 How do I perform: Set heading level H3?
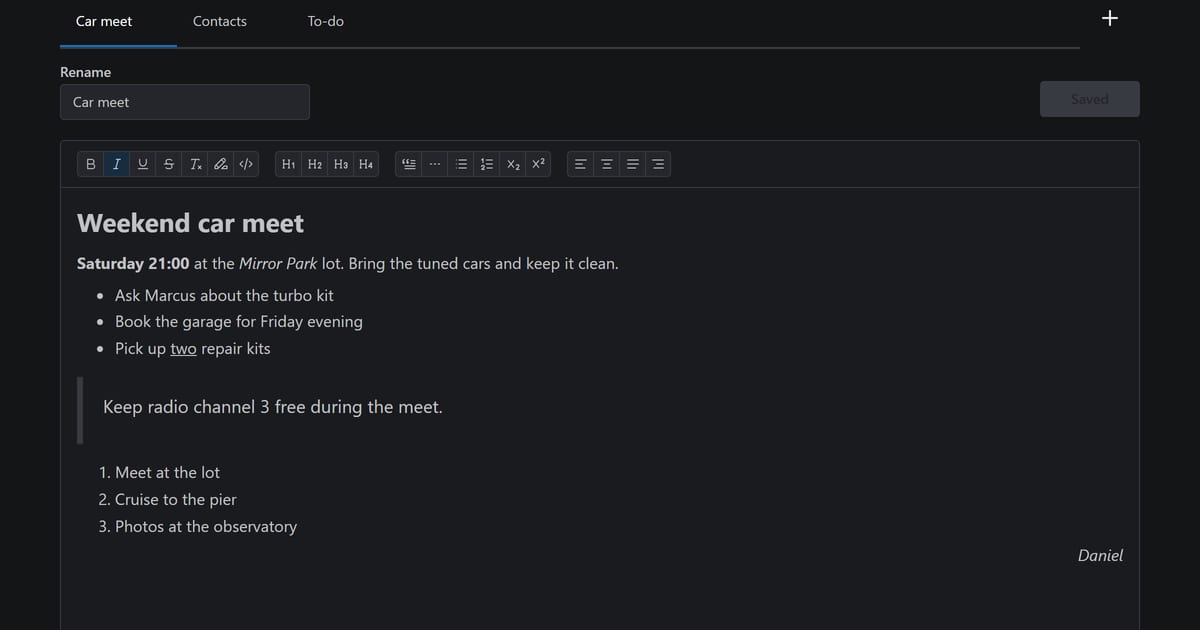pyautogui.click(x=341, y=164)
